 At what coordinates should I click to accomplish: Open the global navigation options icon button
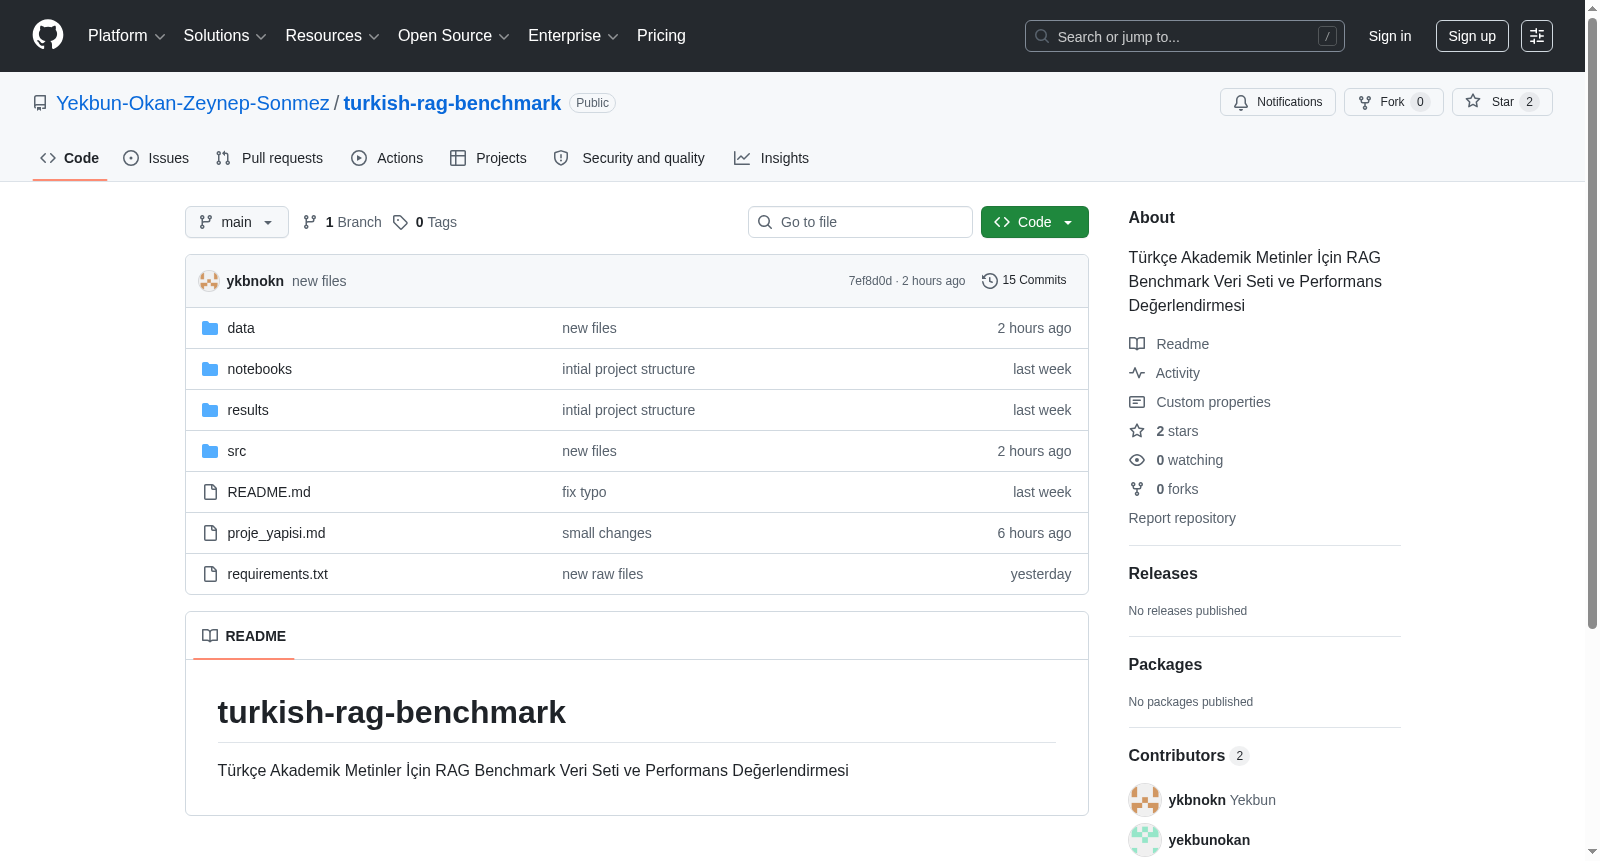pos(1537,36)
